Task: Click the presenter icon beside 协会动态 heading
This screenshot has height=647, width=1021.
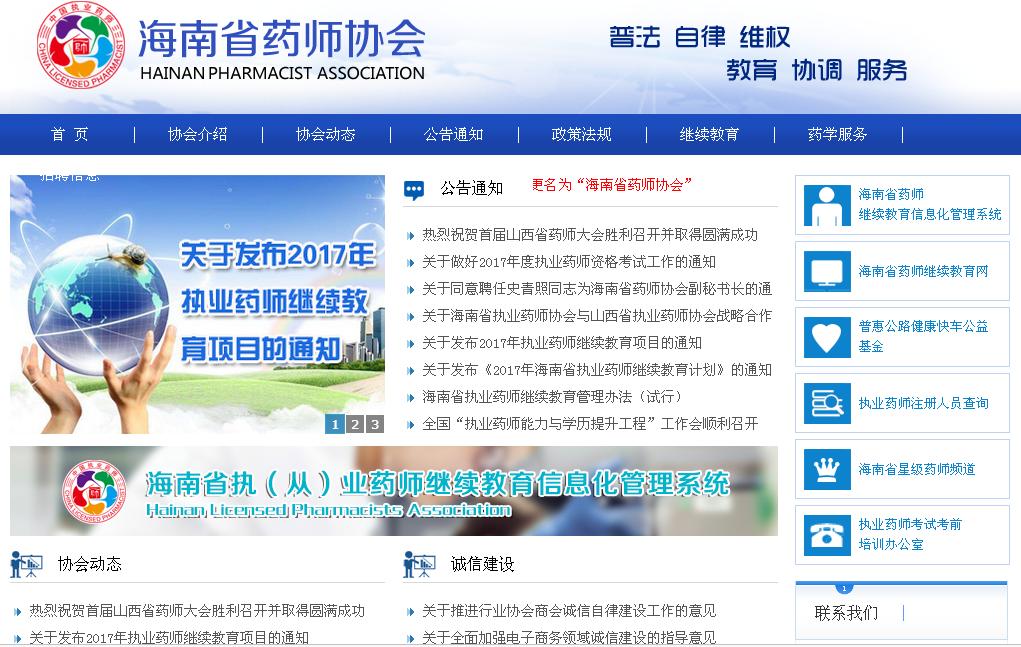Action: (26, 565)
